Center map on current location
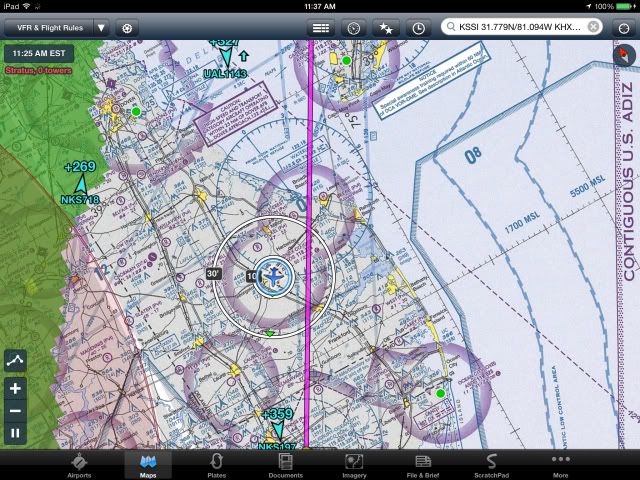This screenshot has height=480, width=640. (x=622, y=28)
